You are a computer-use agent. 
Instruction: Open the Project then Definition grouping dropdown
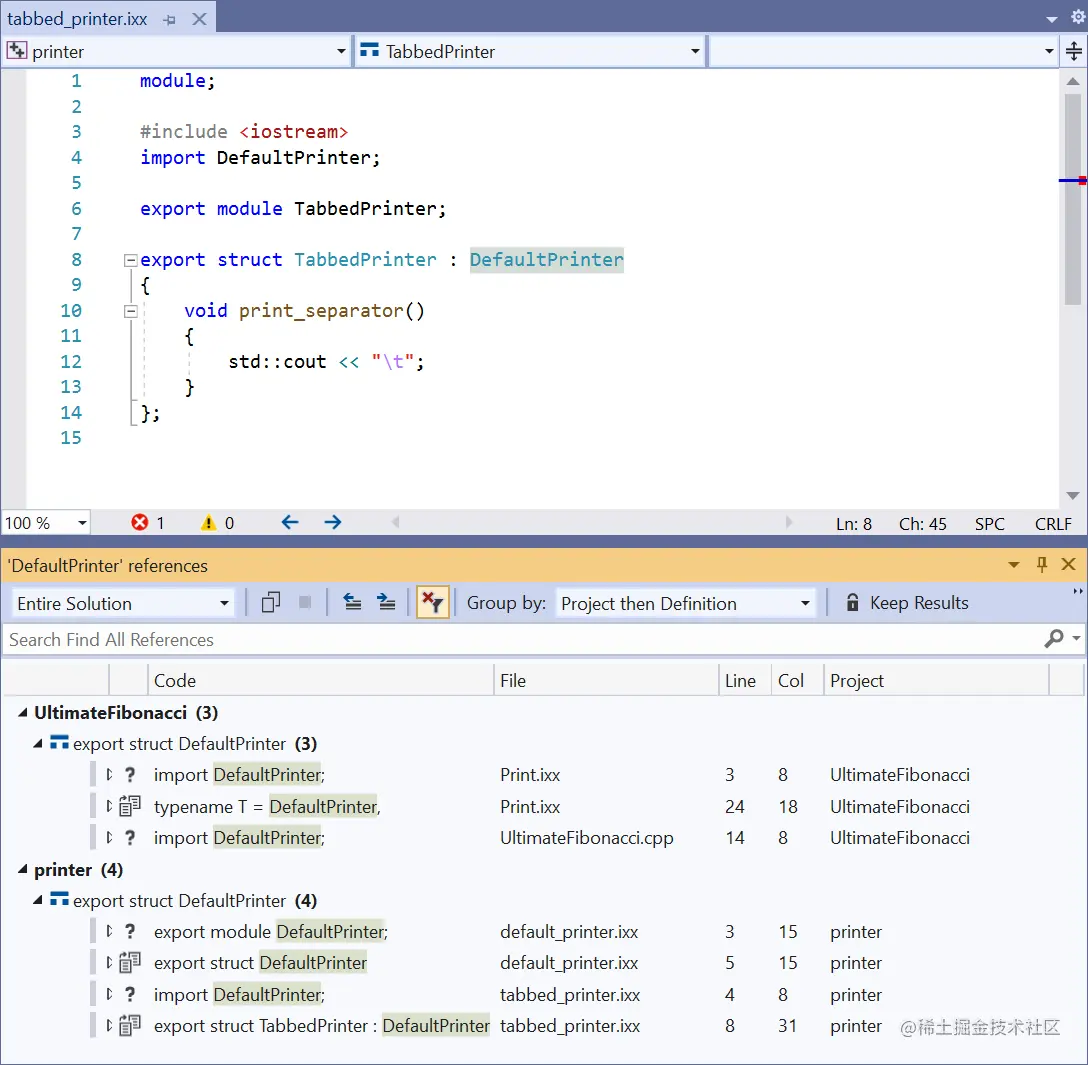686,604
